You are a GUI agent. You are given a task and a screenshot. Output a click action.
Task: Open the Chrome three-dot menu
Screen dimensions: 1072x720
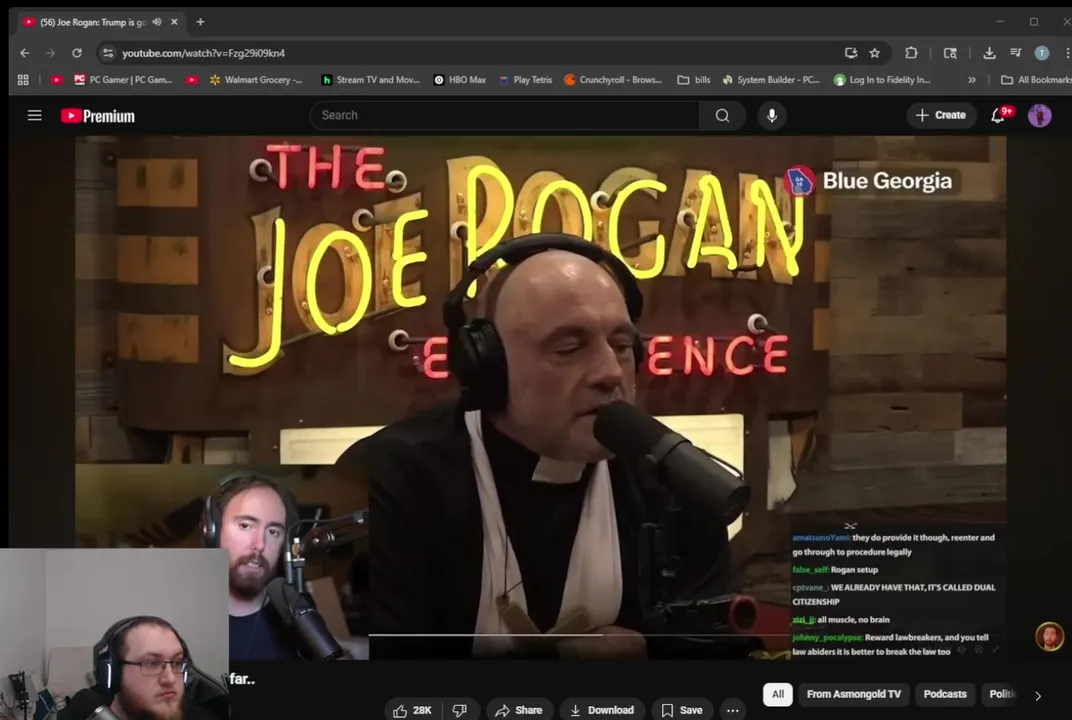(x=1067, y=53)
